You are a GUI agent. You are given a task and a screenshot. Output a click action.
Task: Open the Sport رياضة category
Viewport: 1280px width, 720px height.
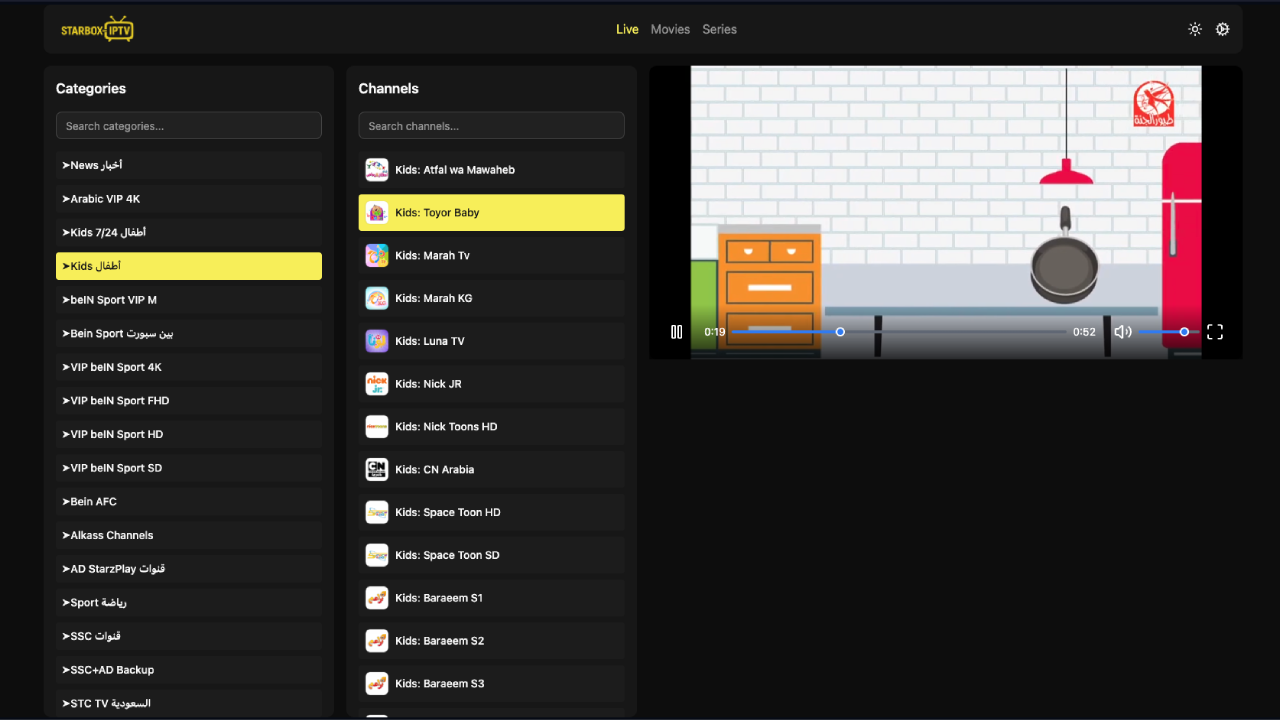point(189,603)
